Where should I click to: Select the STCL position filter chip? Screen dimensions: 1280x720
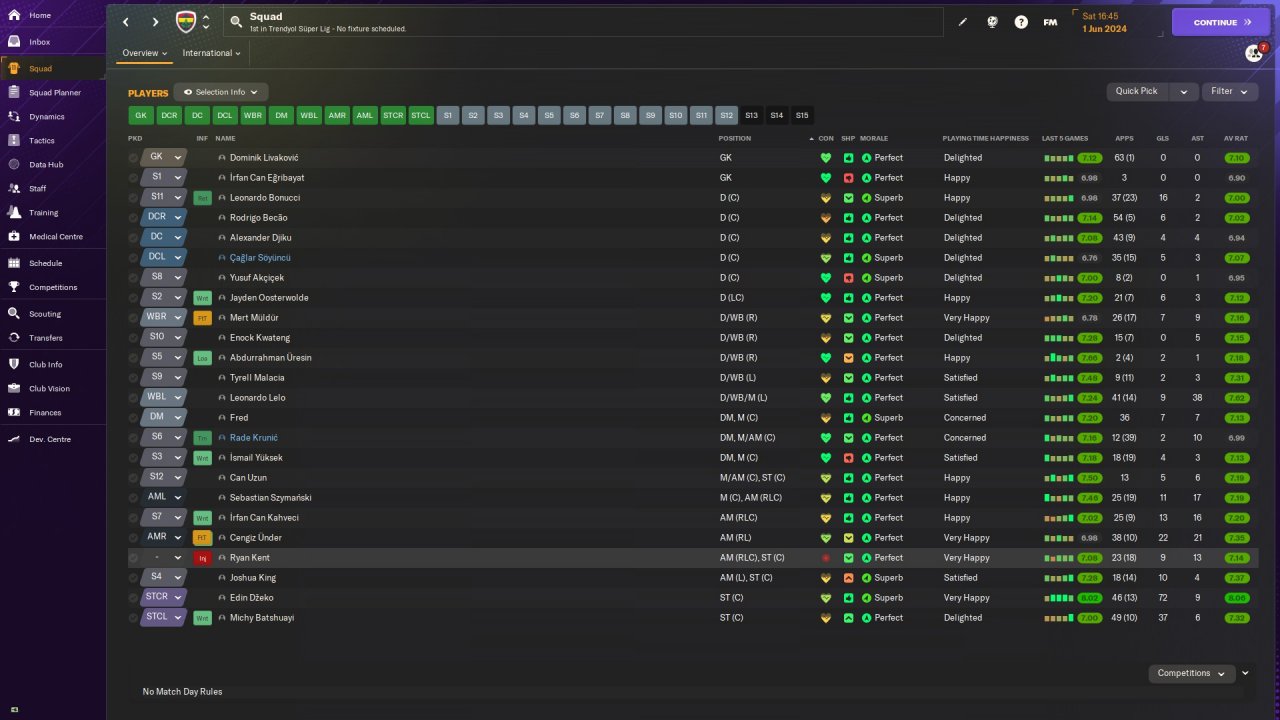point(421,115)
